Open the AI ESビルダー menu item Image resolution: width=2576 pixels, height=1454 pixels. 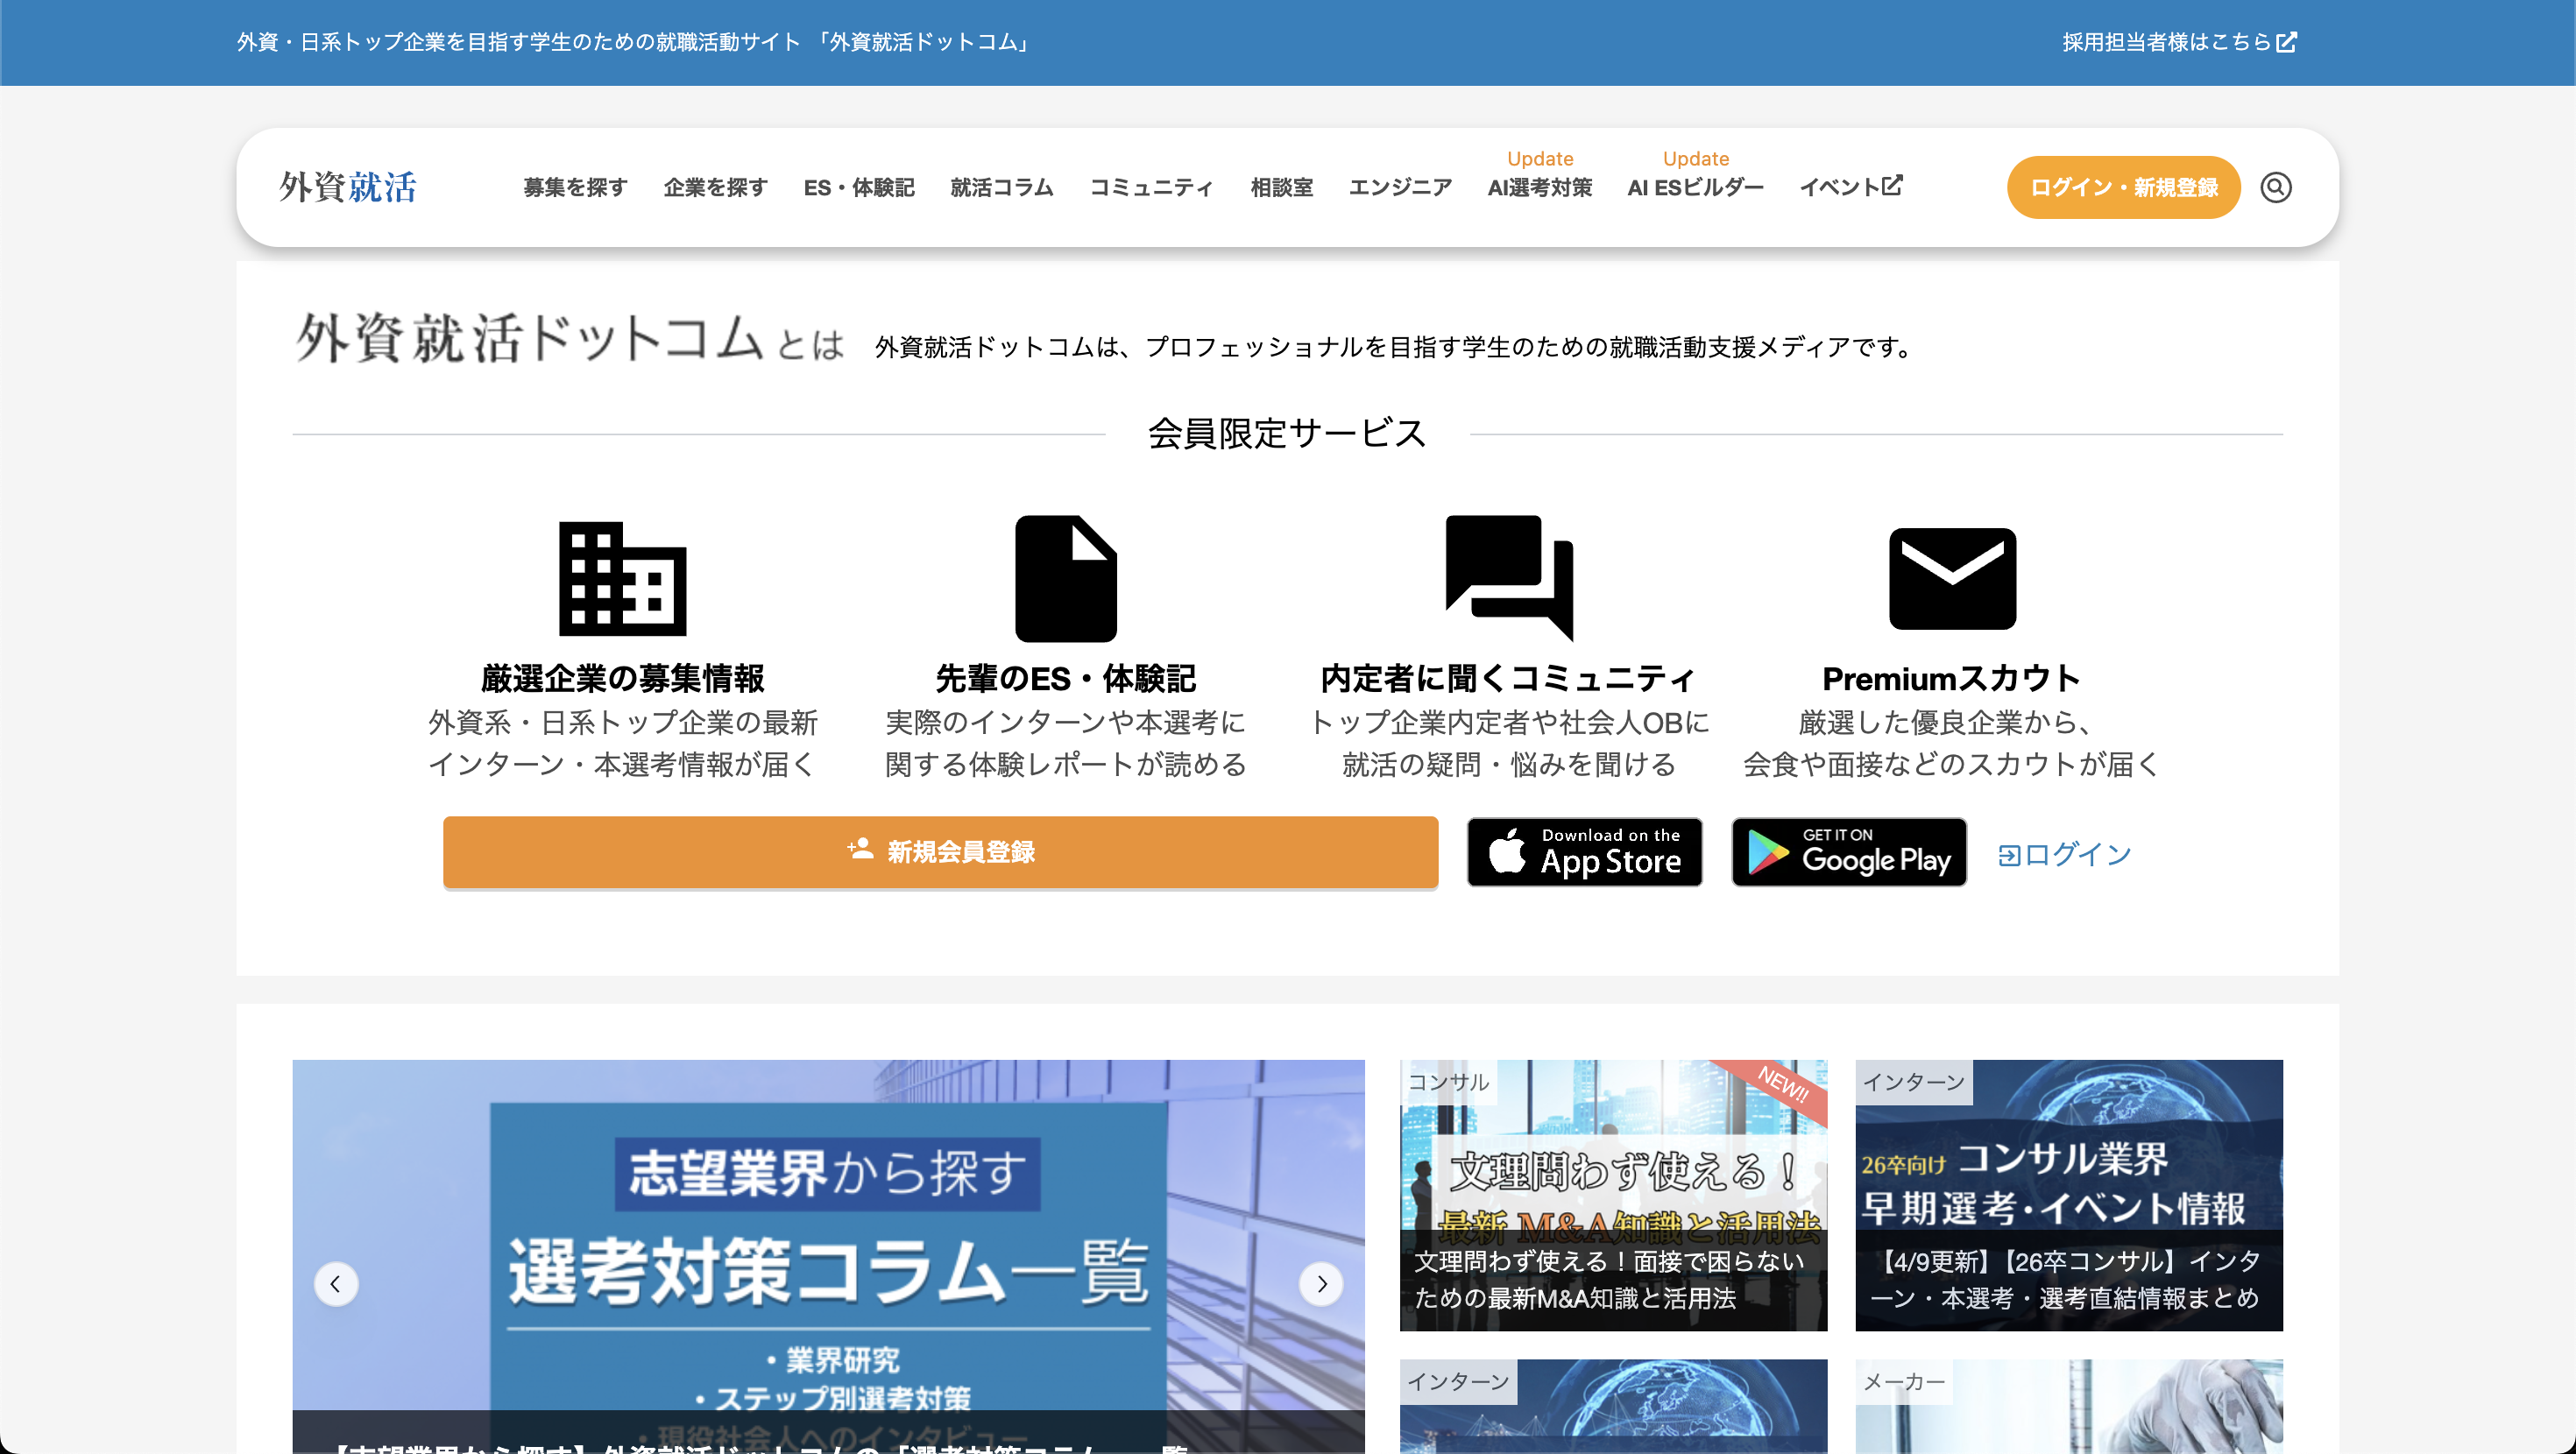coord(1695,187)
